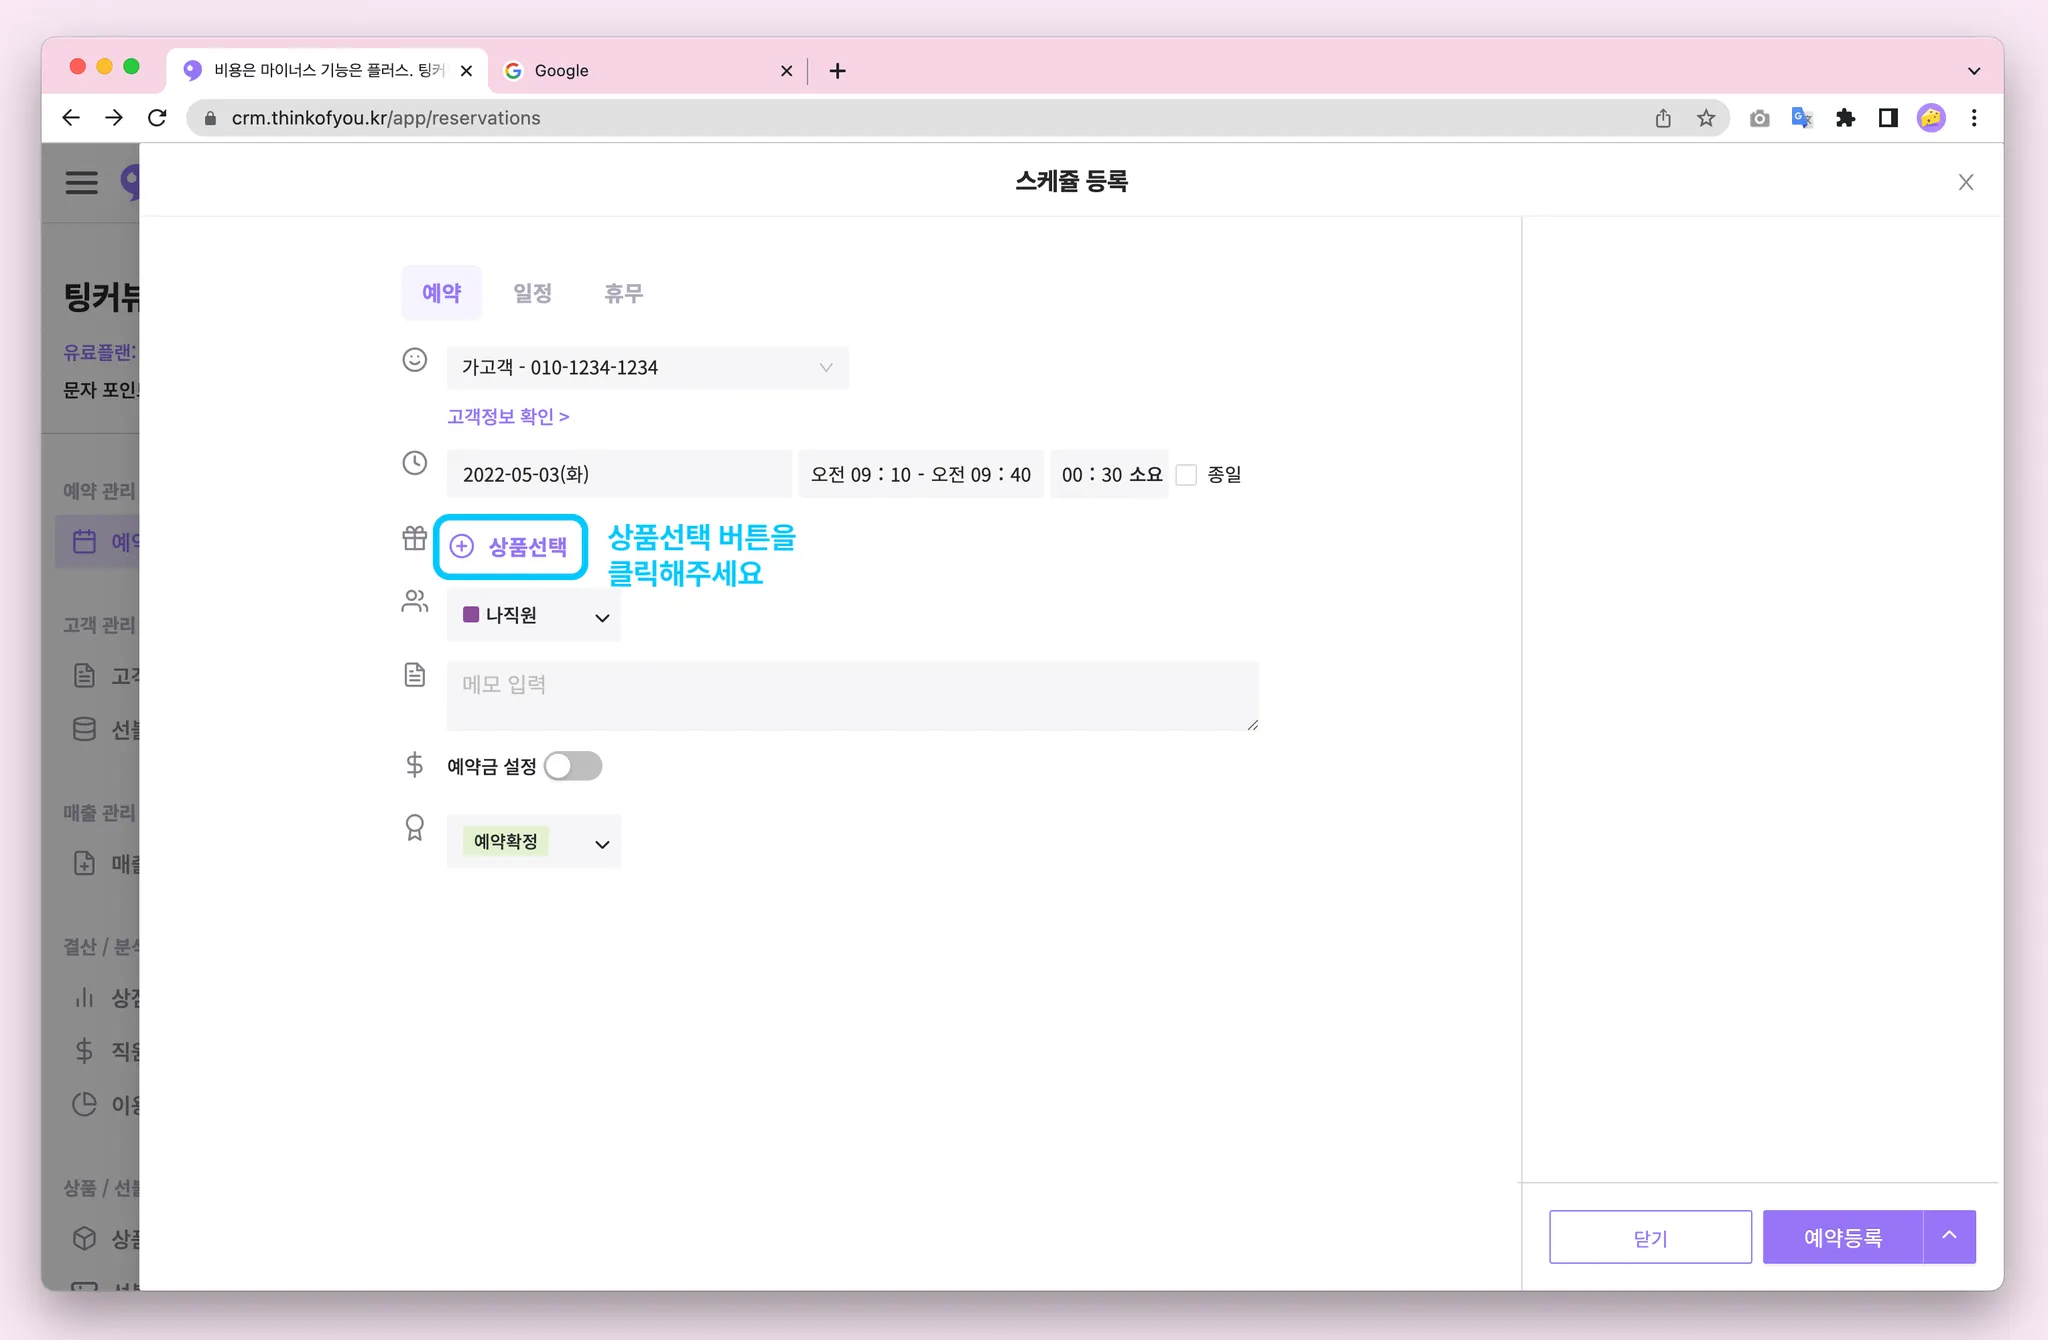Enable the 예약금 설정 toggle
The height and width of the screenshot is (1340, 2048).
pos(573,766)
